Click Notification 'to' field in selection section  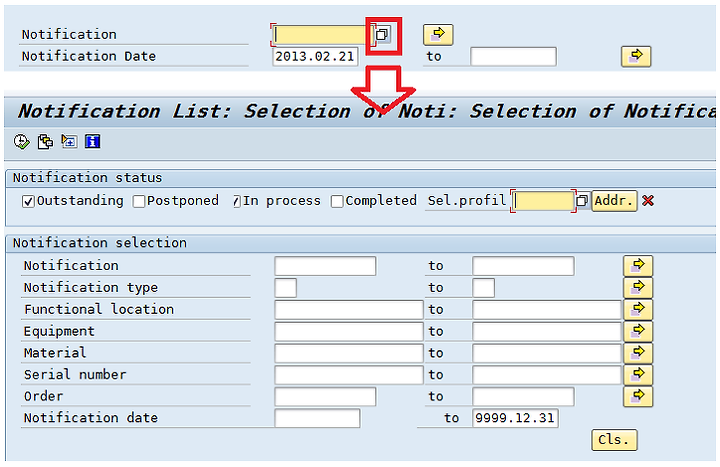[x=523, y=266]
